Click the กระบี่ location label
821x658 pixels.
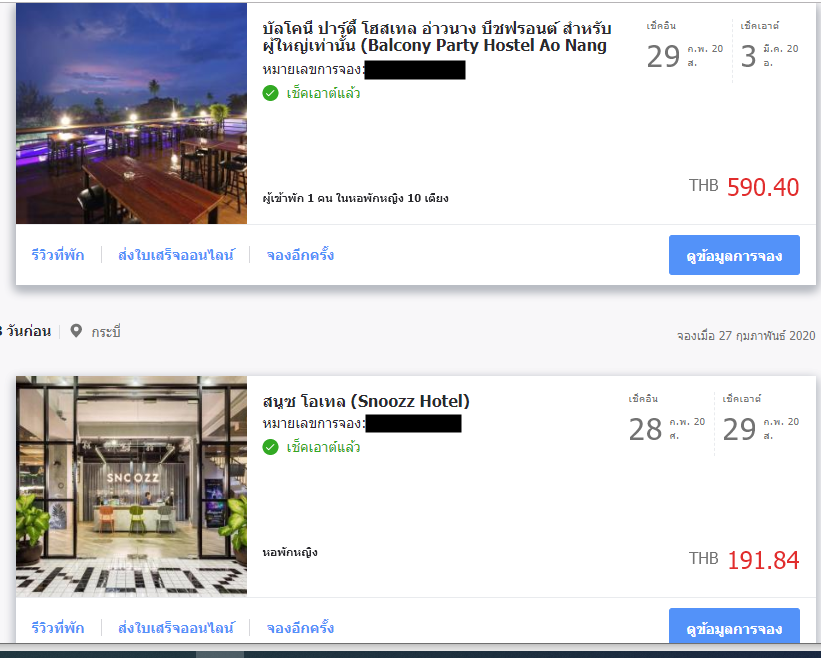point(106,332)
